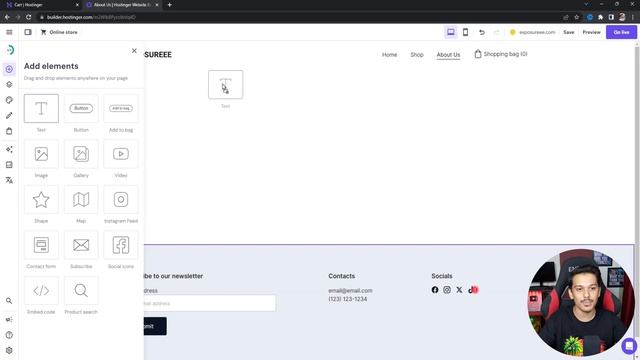Open browser extensions puzzle icon
The width and height of the screenshot is (640, 360).
(x=600, y=17)
